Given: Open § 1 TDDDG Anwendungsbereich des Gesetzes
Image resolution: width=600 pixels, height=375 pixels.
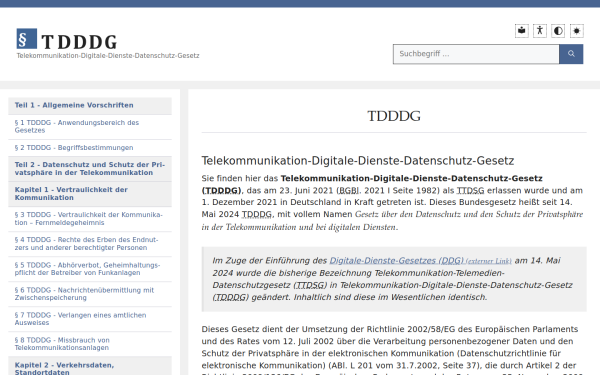Looking at the screenshot, I should [x=90, y=127].
